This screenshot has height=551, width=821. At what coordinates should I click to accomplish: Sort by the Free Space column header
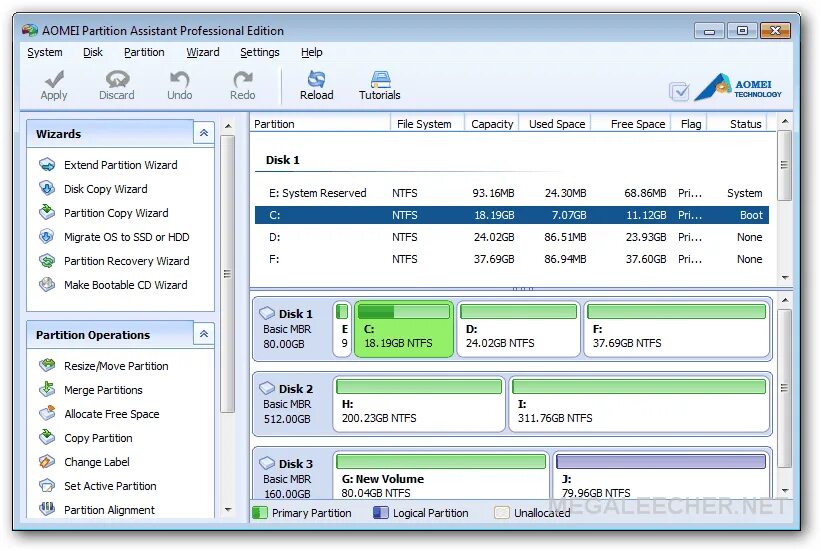click(x=631, y=124)
